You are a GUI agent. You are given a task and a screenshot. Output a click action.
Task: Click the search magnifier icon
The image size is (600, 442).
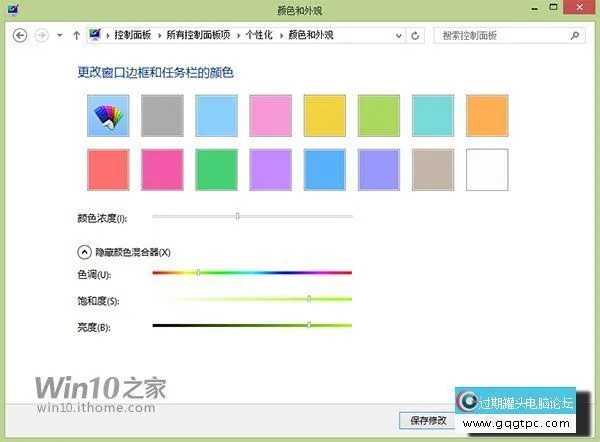click(575, 36)
